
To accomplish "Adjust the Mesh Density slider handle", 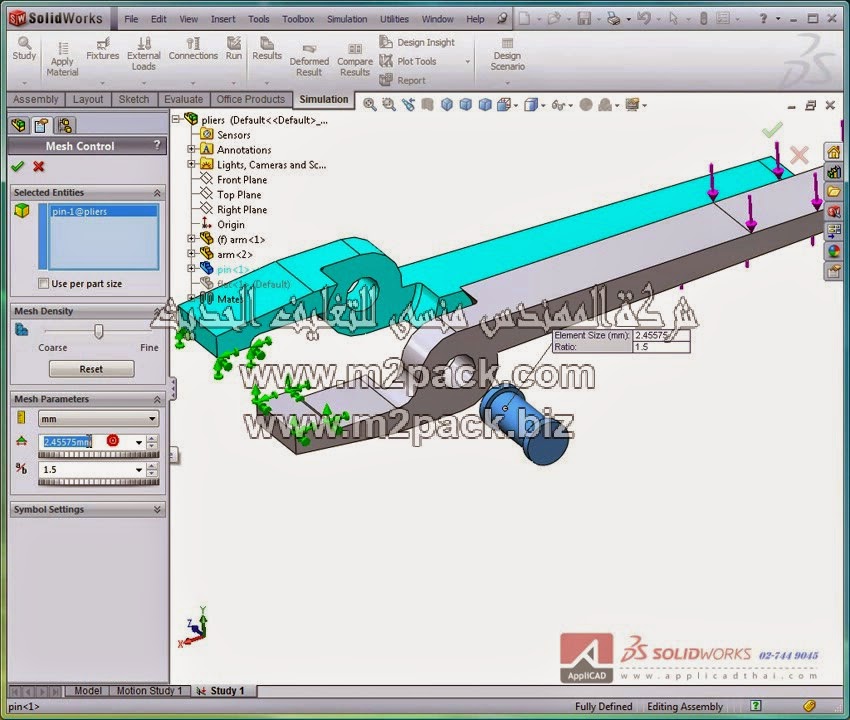I will [x=98, y=331].
